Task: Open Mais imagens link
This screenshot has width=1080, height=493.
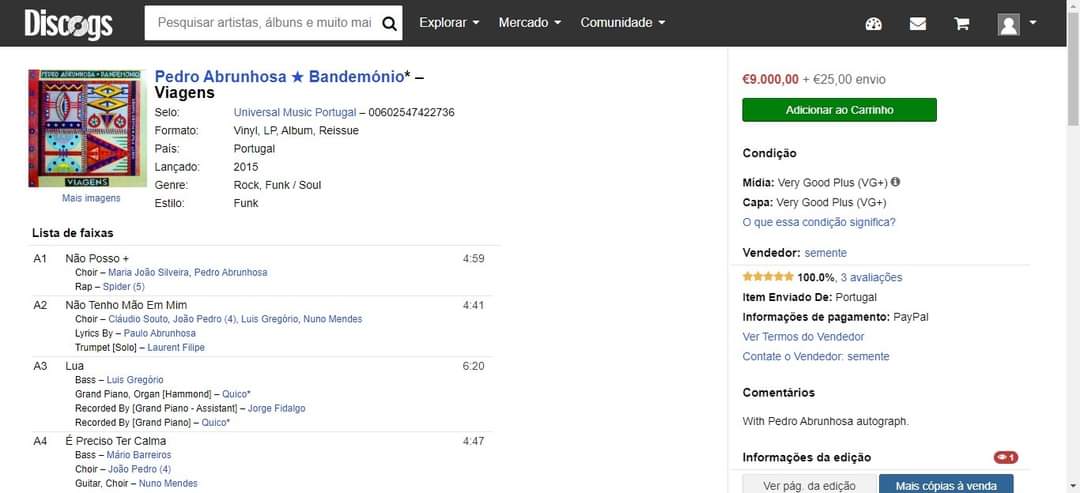Action: [91, 198]
